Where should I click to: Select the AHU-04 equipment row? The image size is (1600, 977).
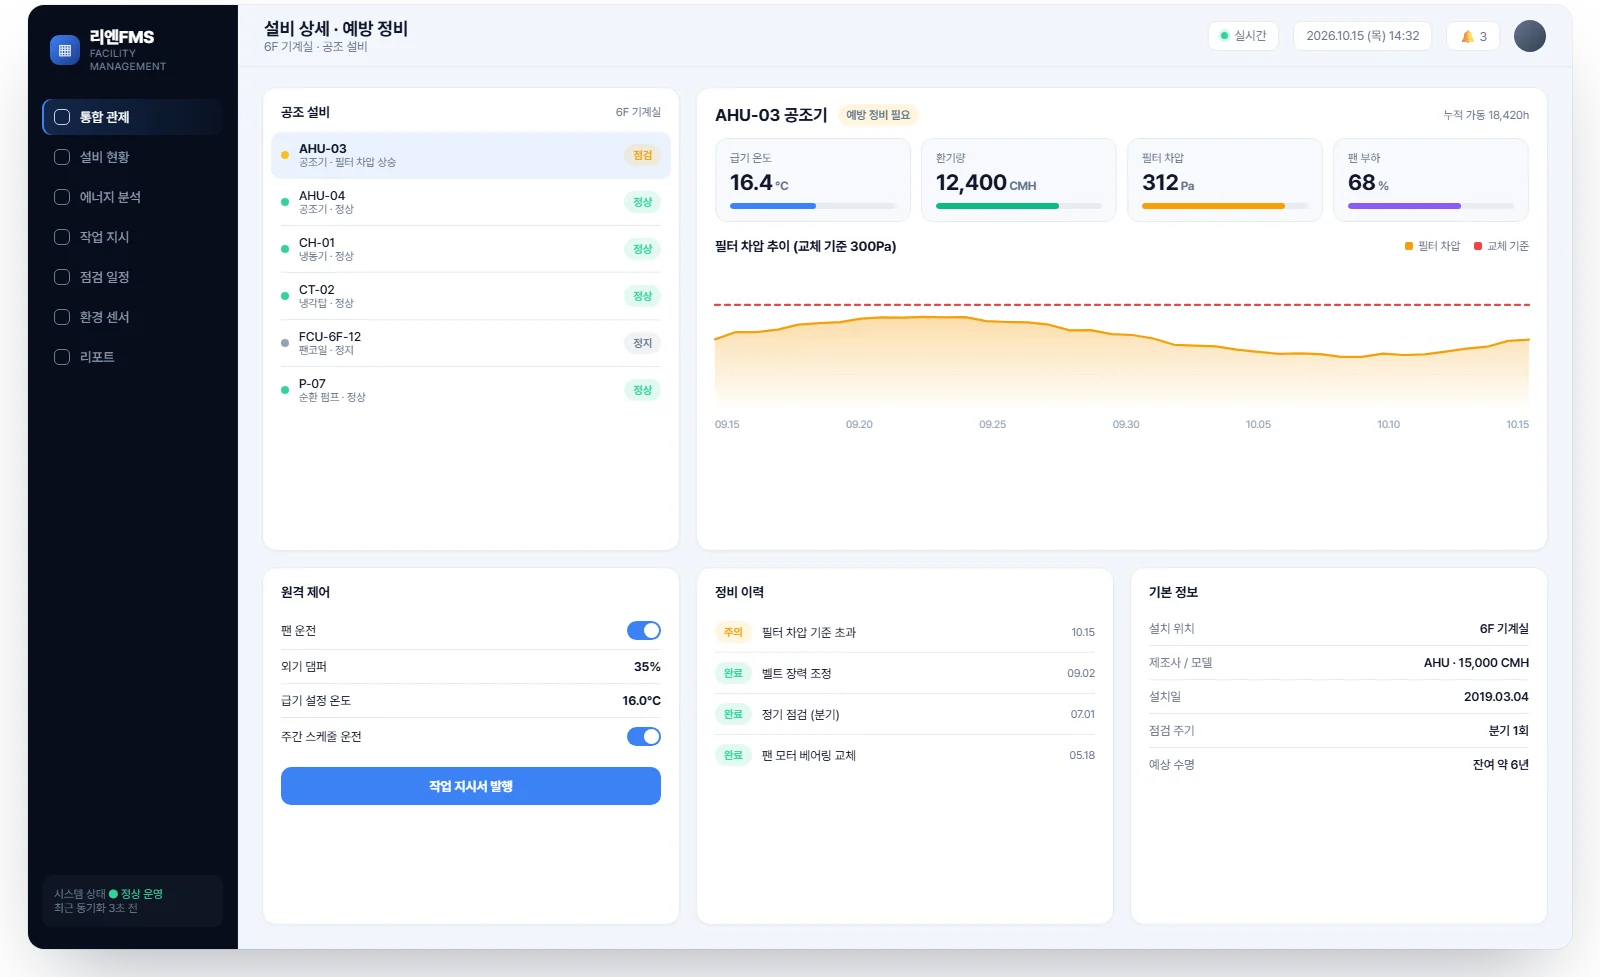[x=471, y=202]
